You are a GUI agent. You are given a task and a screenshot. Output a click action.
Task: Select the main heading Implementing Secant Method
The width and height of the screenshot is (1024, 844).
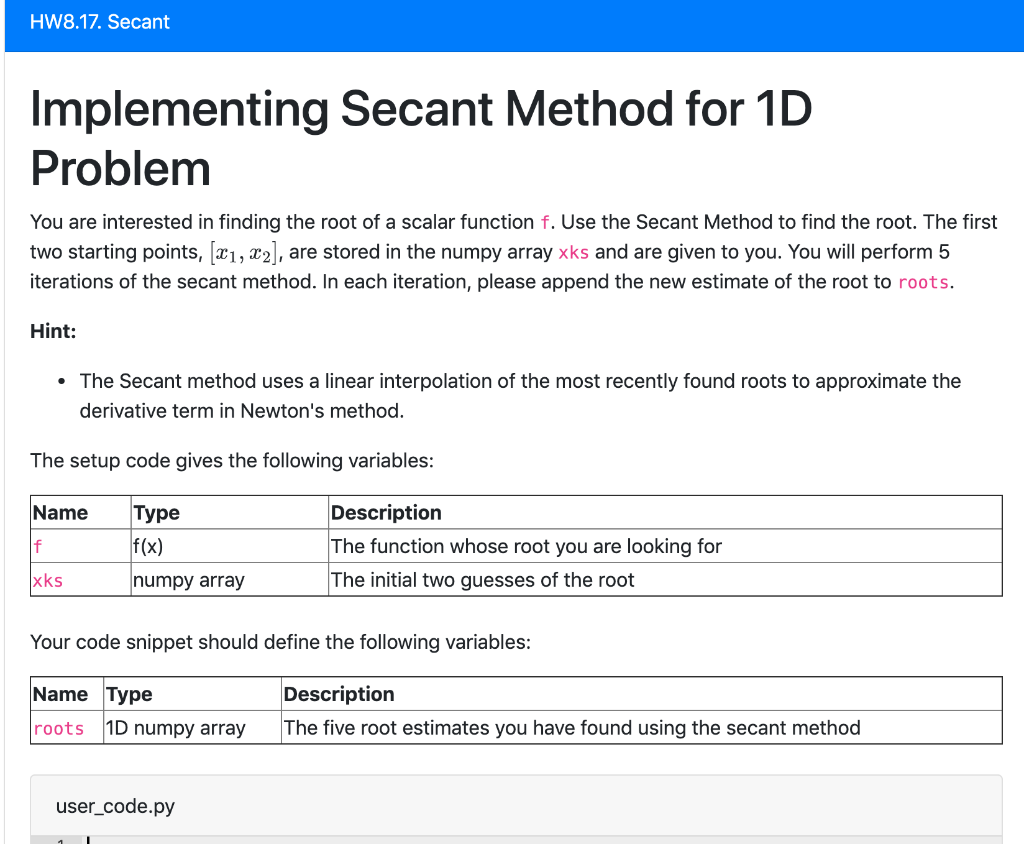point(420,110)
